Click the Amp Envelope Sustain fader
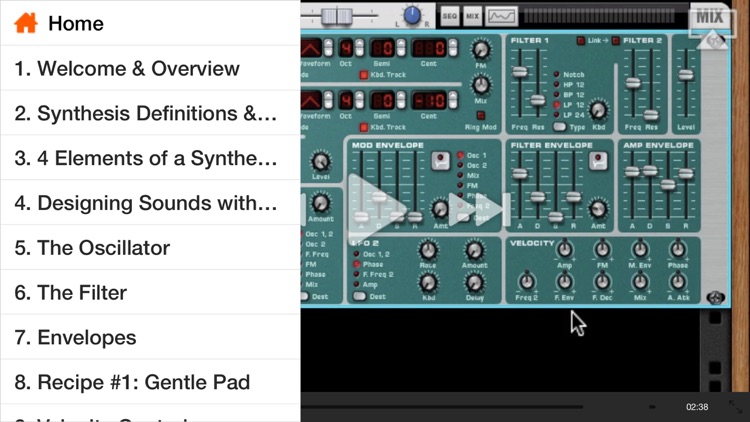Screen dimensions: 750x422 point(668,185)
